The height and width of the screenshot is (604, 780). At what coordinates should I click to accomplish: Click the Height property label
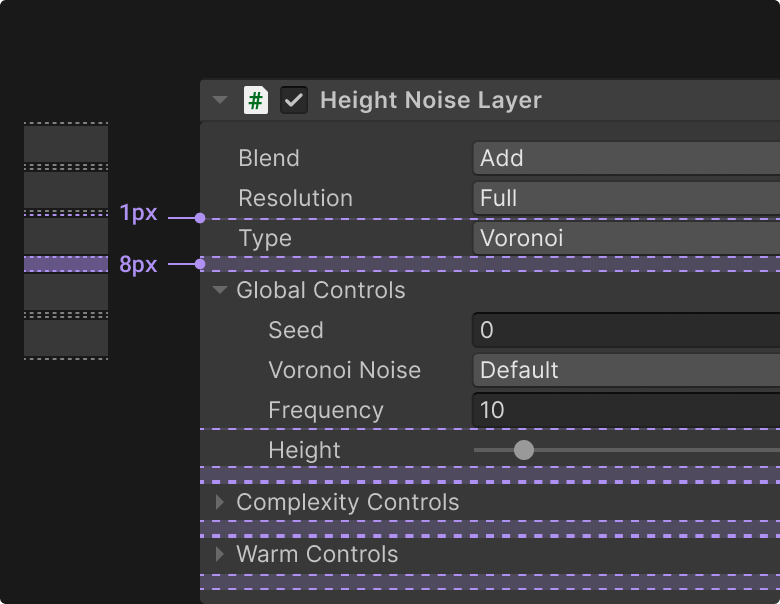pos(304,450)
